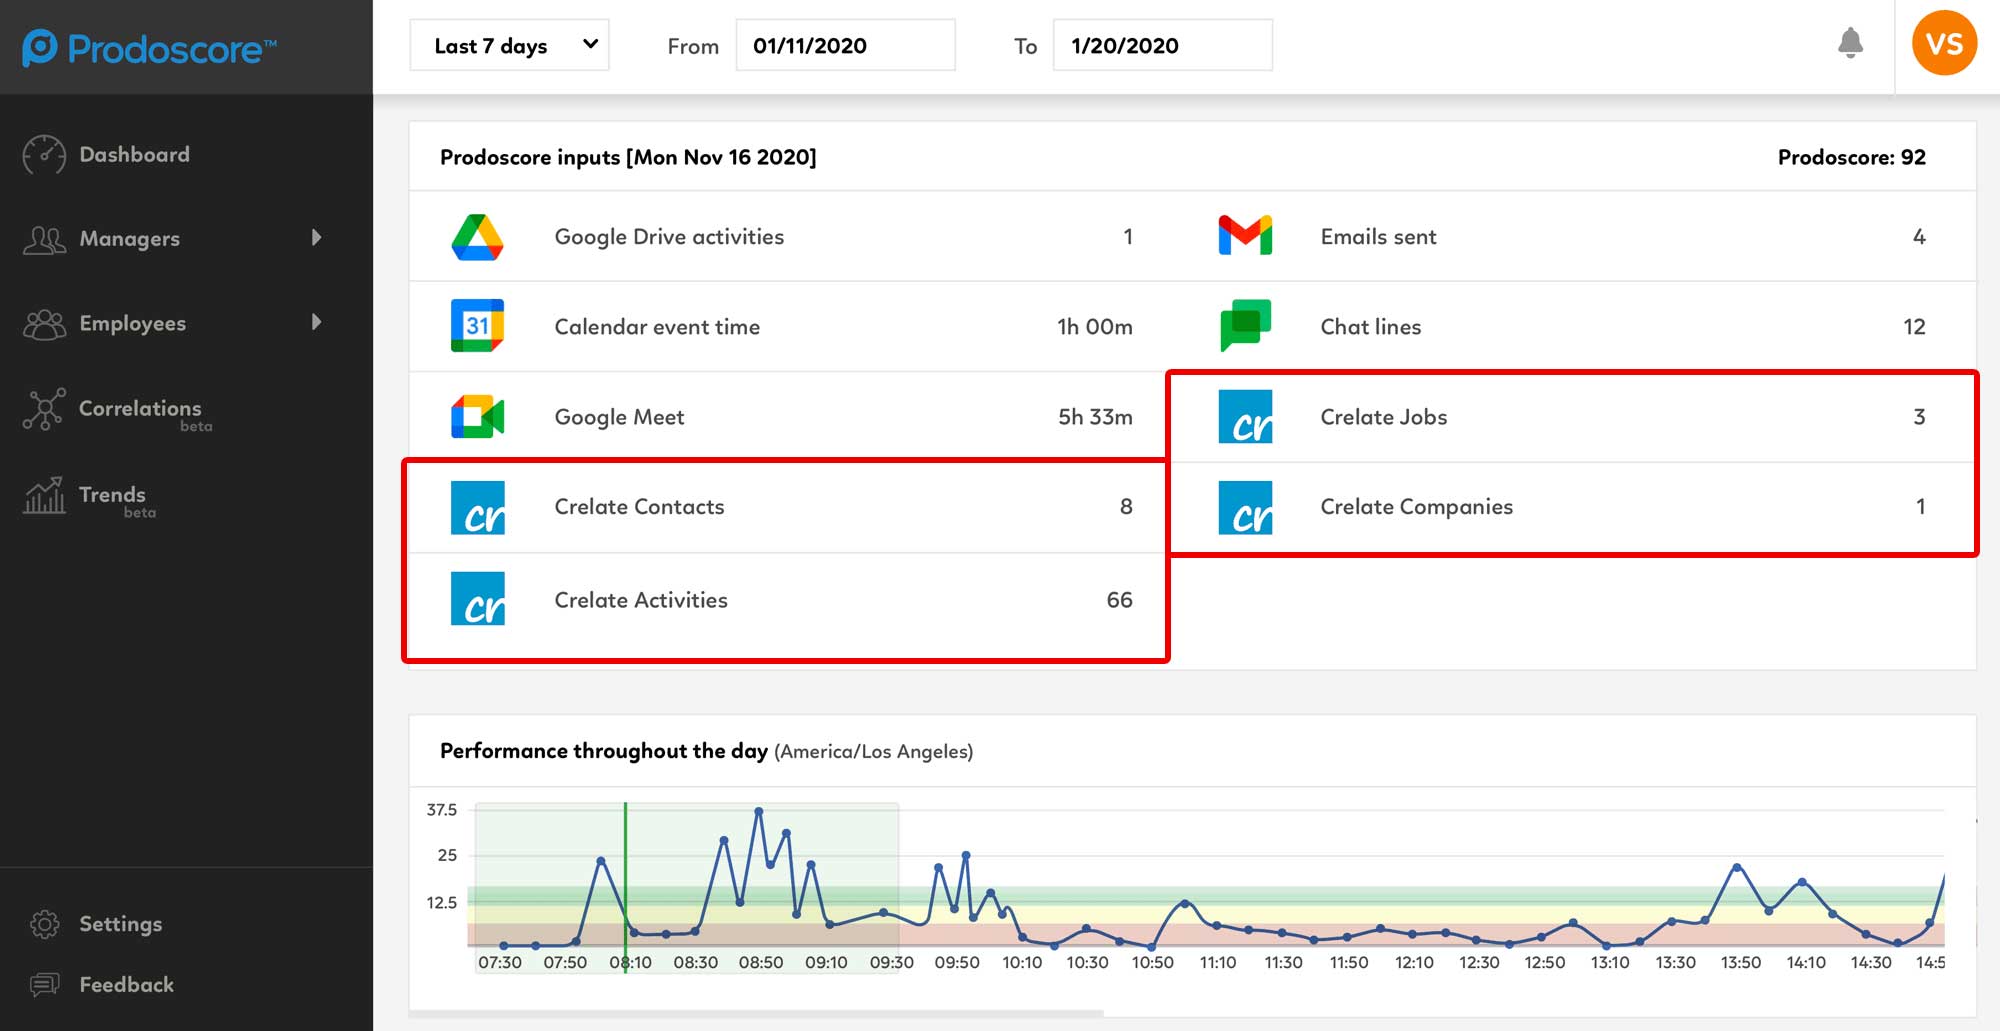Click the Crelate Activities icon

coord(478,598)
